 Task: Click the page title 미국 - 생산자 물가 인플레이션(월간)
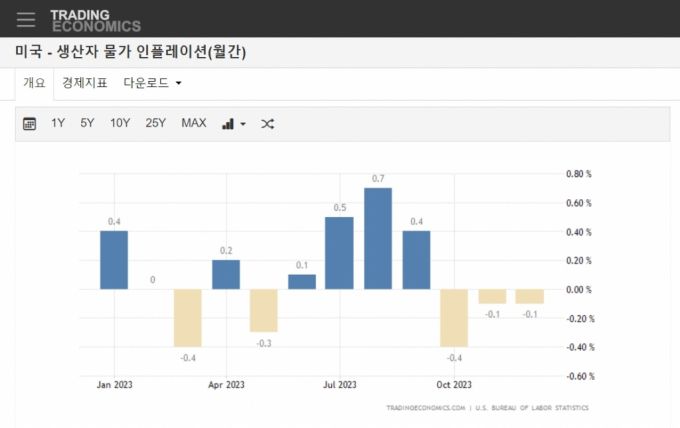130,52
